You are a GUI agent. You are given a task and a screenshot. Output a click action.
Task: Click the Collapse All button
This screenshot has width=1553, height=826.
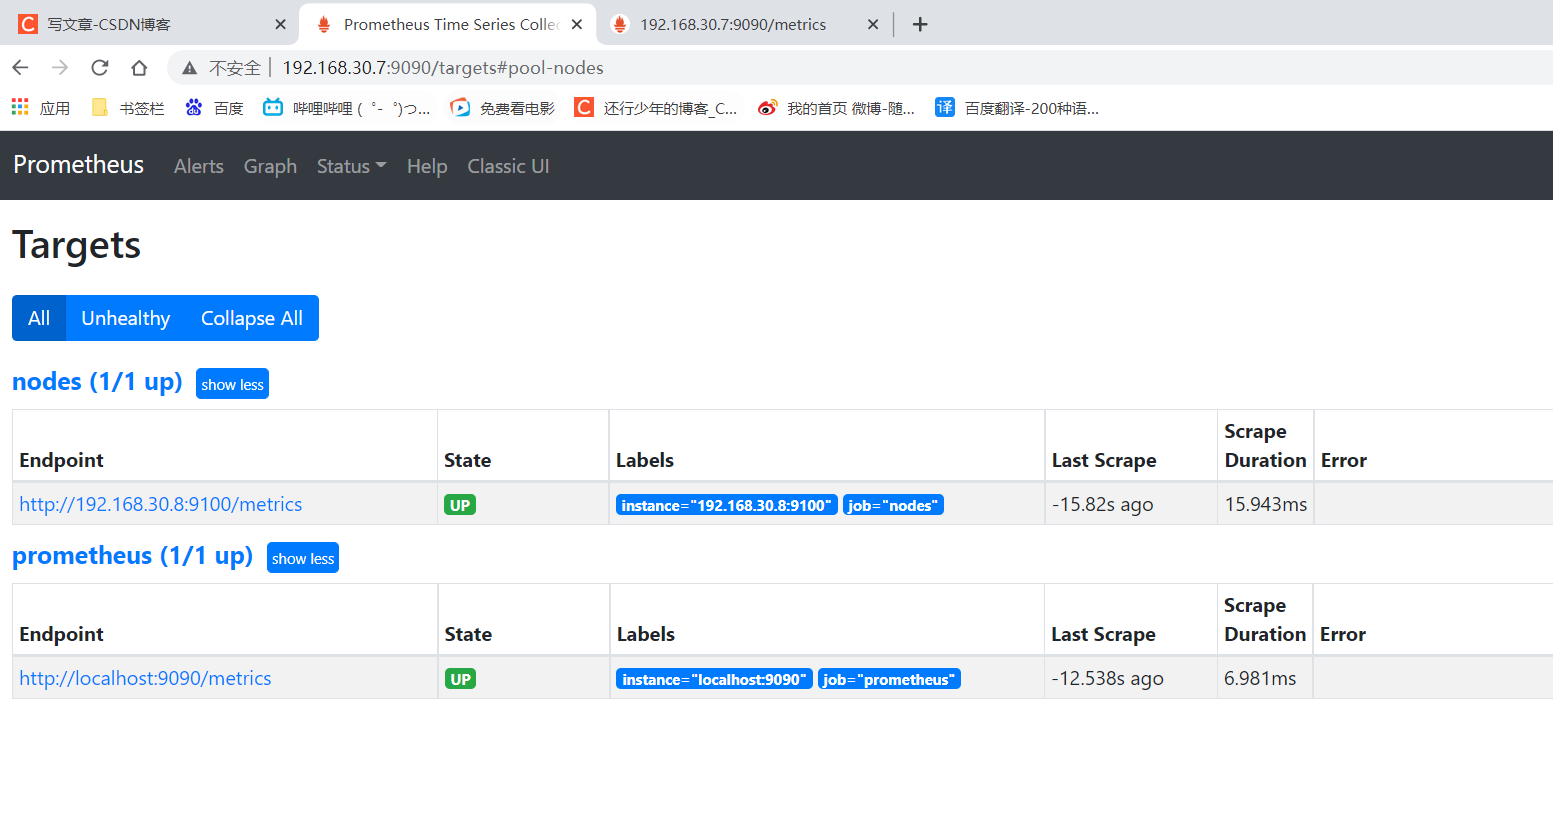(252, 318)
